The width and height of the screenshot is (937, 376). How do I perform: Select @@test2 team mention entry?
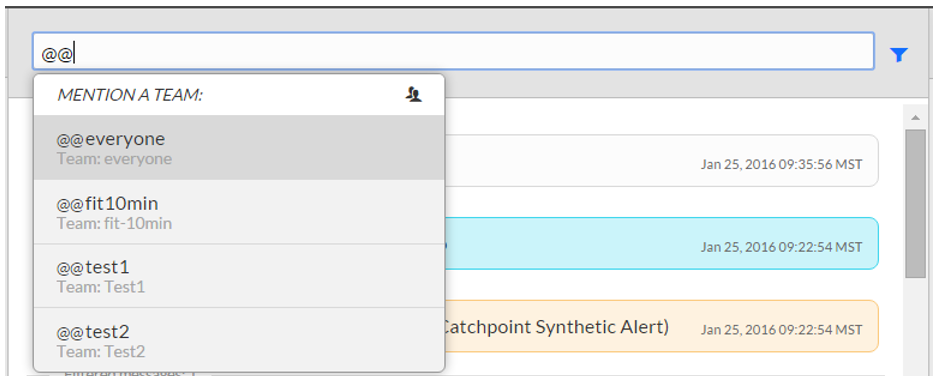239,340
